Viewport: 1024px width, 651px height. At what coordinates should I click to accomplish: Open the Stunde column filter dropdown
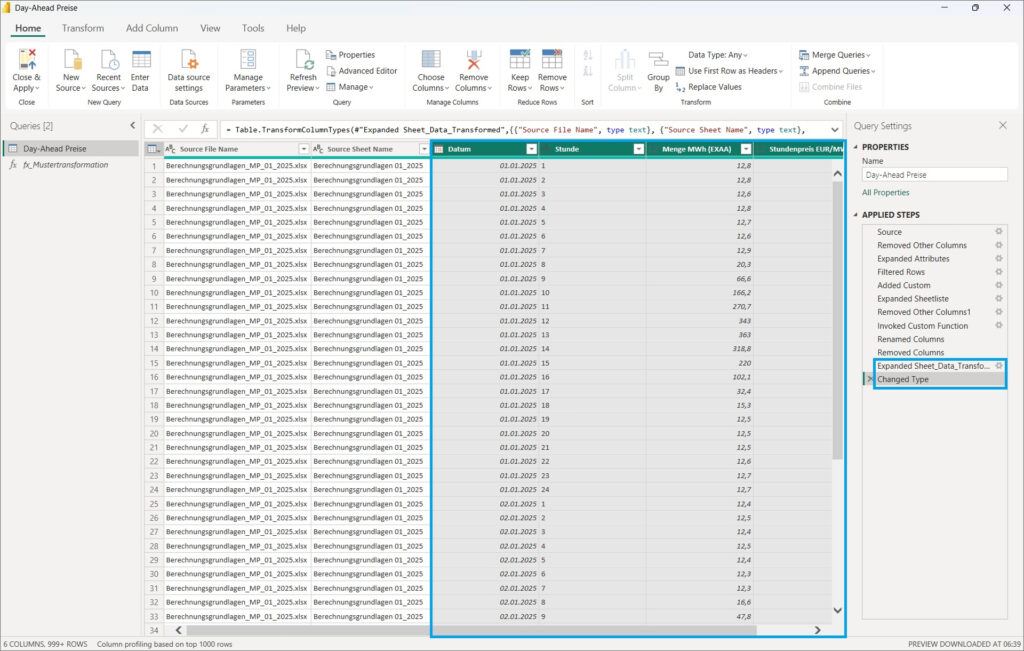[639, 149]
